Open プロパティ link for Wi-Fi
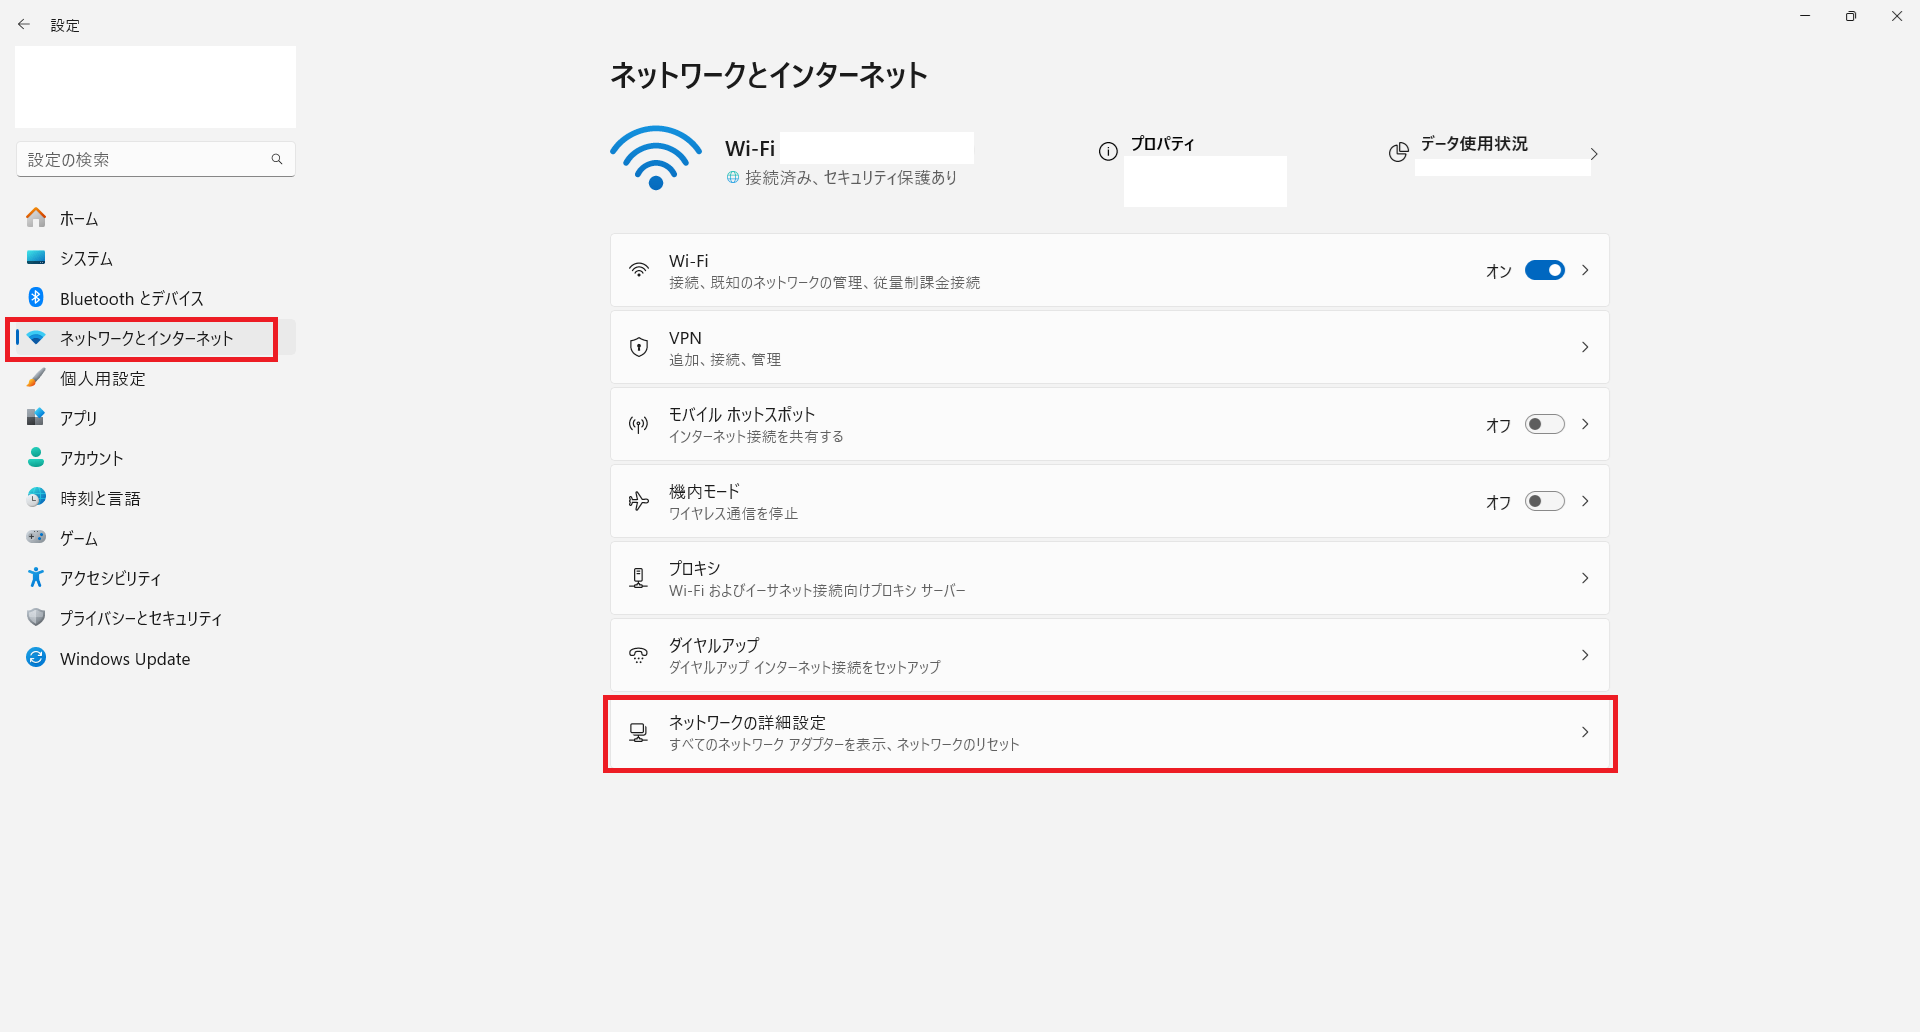The image size is (1920, 1032). pyautogui.click(x=1162, y=144)
